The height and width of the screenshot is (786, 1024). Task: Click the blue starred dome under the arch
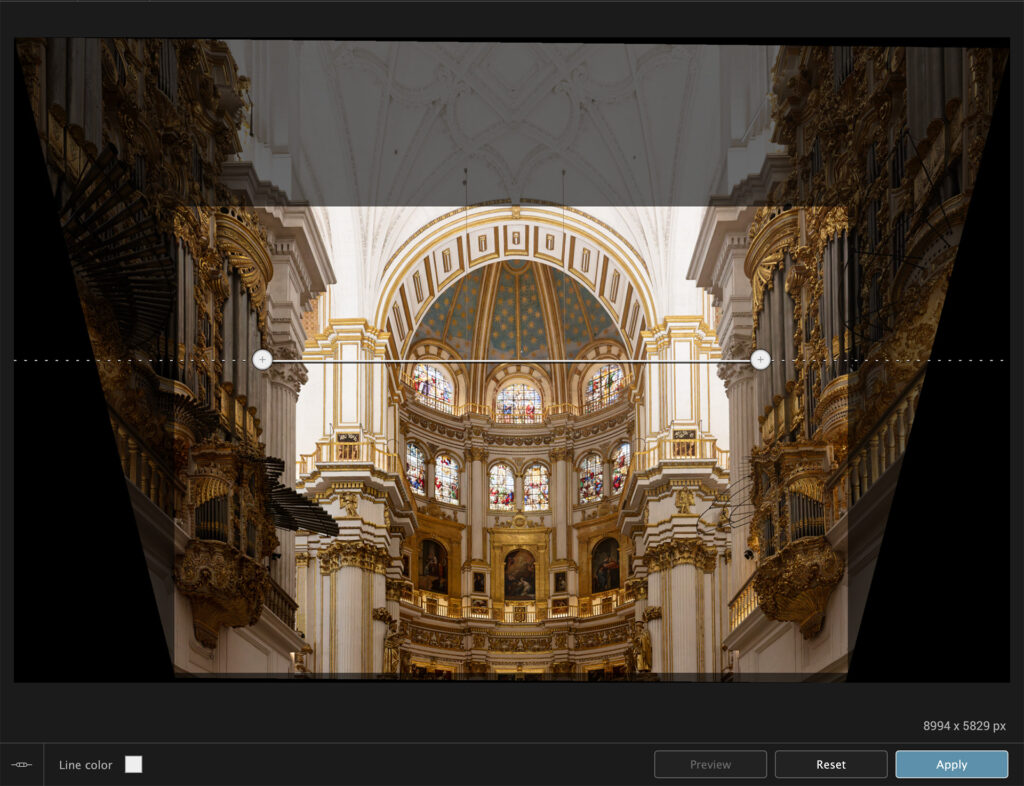click(x=517, y=305)
